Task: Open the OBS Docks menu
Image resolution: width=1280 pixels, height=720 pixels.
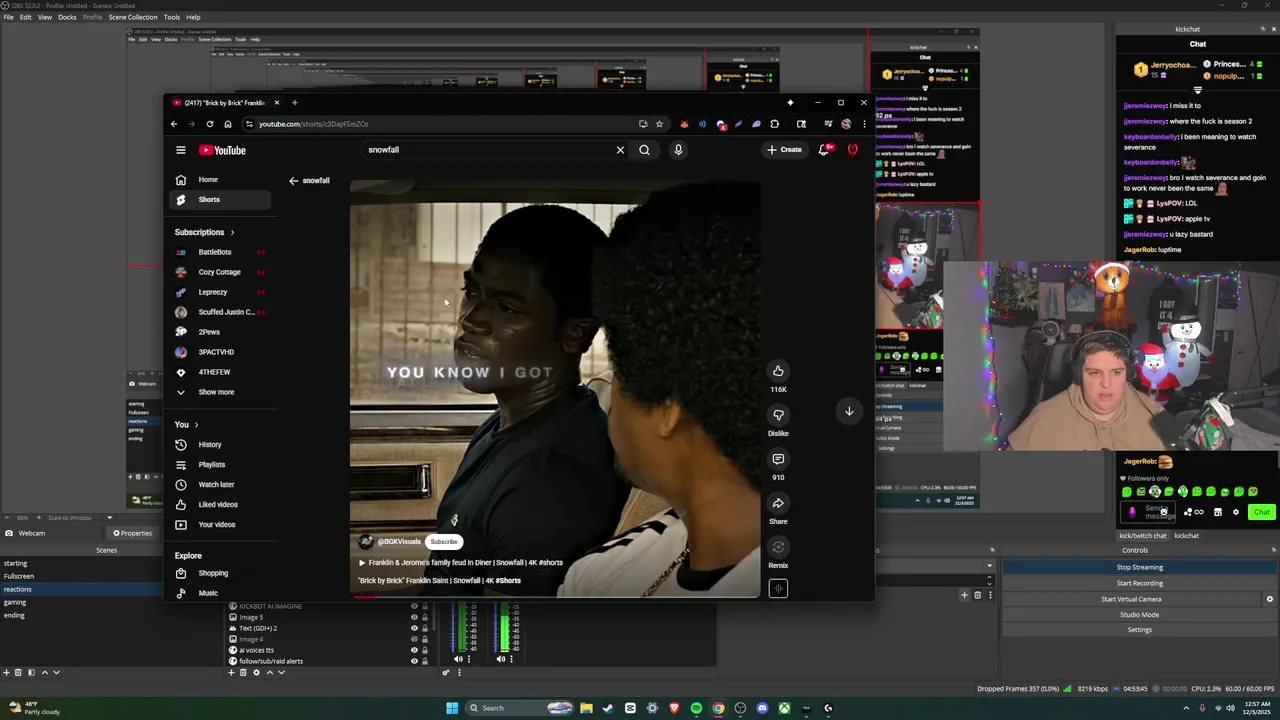Action: coord(67,17)
